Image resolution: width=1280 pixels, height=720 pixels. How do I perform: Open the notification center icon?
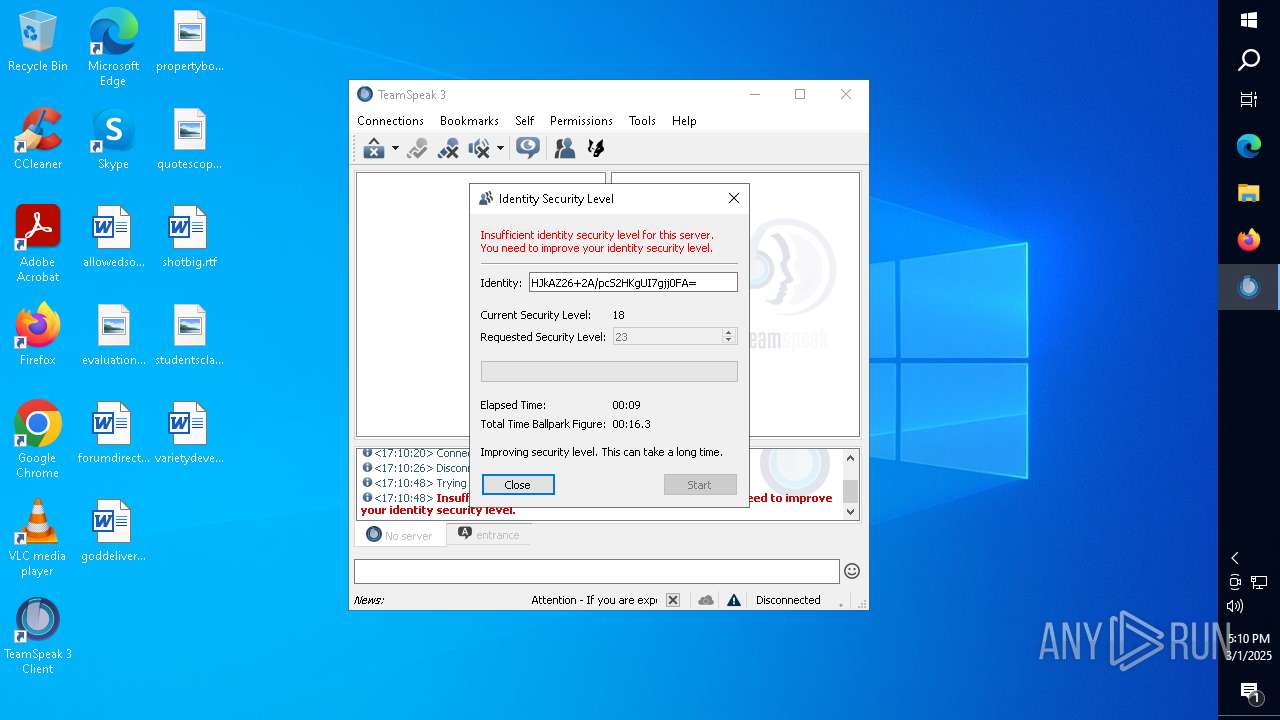click(1249, 692)
